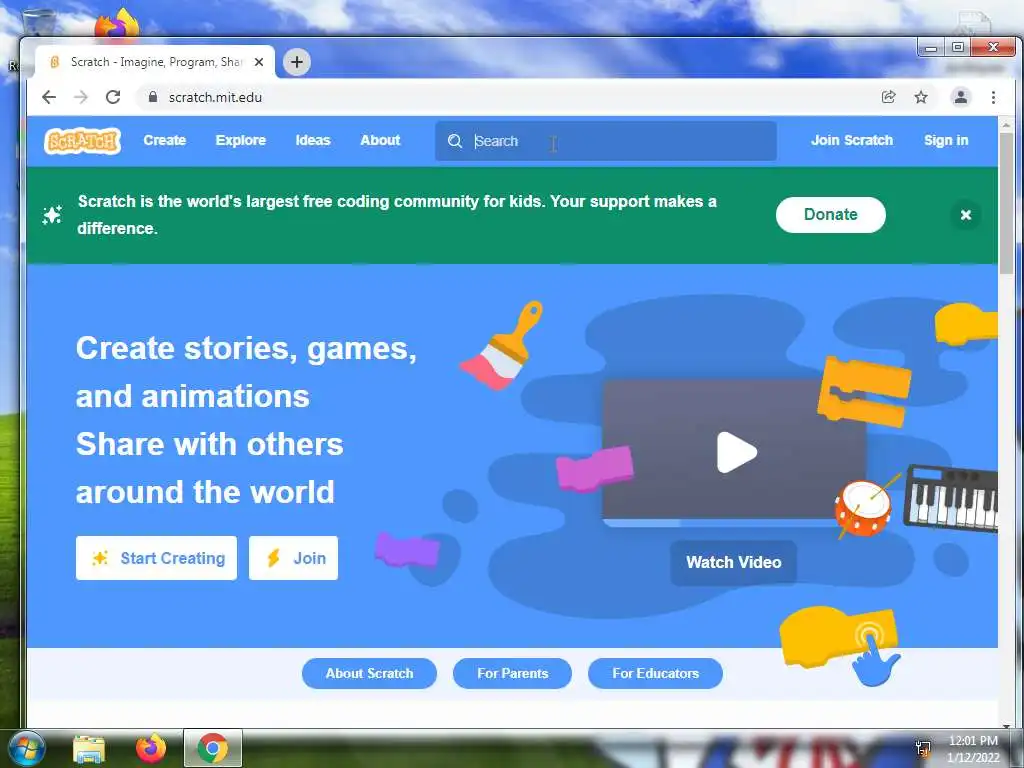Click the padlock site info icon
This screenshot has width=1024, height=768.
pyautogui.click(x=153, y=97)
